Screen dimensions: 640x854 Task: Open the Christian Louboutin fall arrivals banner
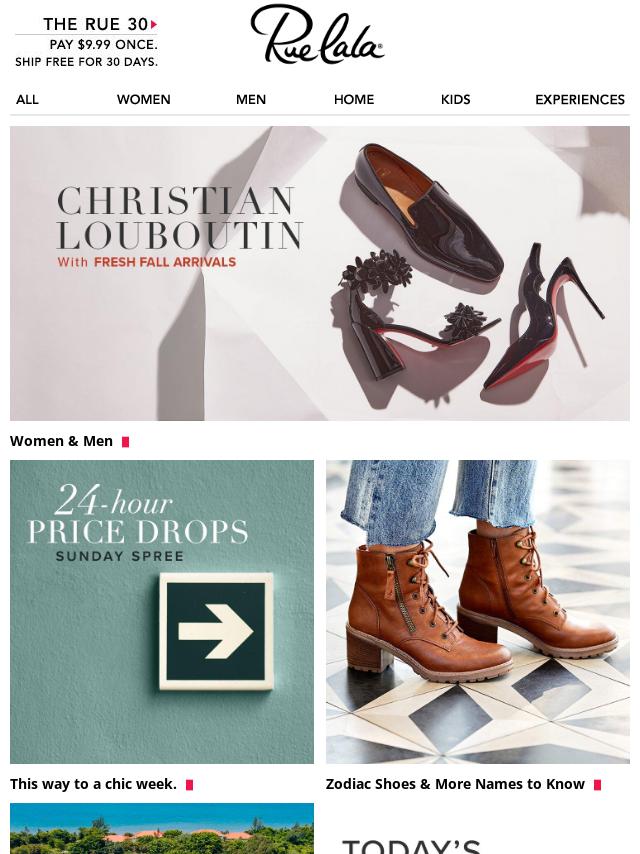(320, 273)
